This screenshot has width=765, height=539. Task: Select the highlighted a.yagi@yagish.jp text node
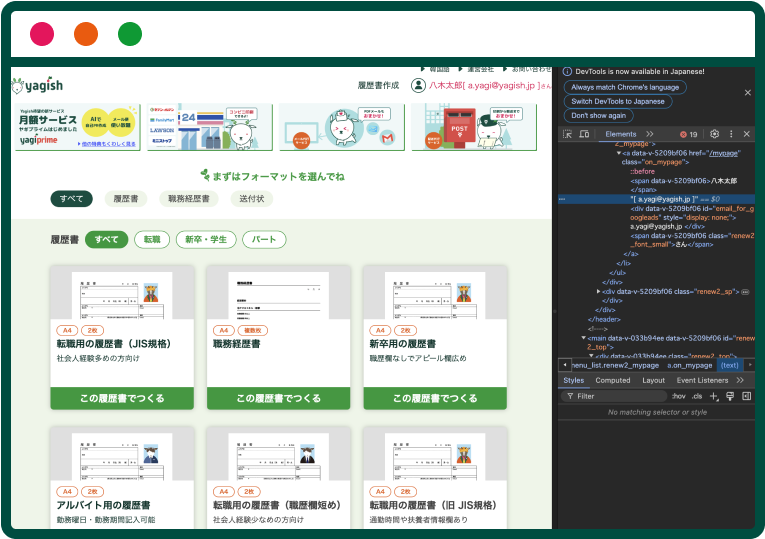click(x=657, y=199)
